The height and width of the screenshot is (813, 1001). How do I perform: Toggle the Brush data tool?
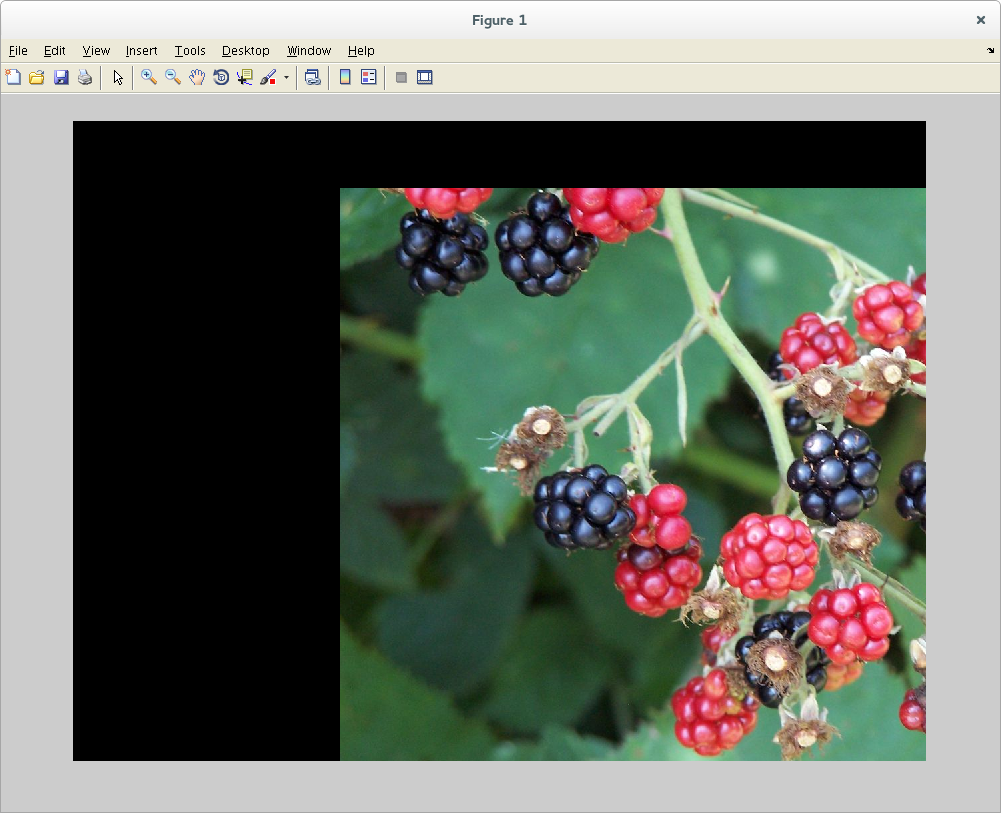pos(268,77)
